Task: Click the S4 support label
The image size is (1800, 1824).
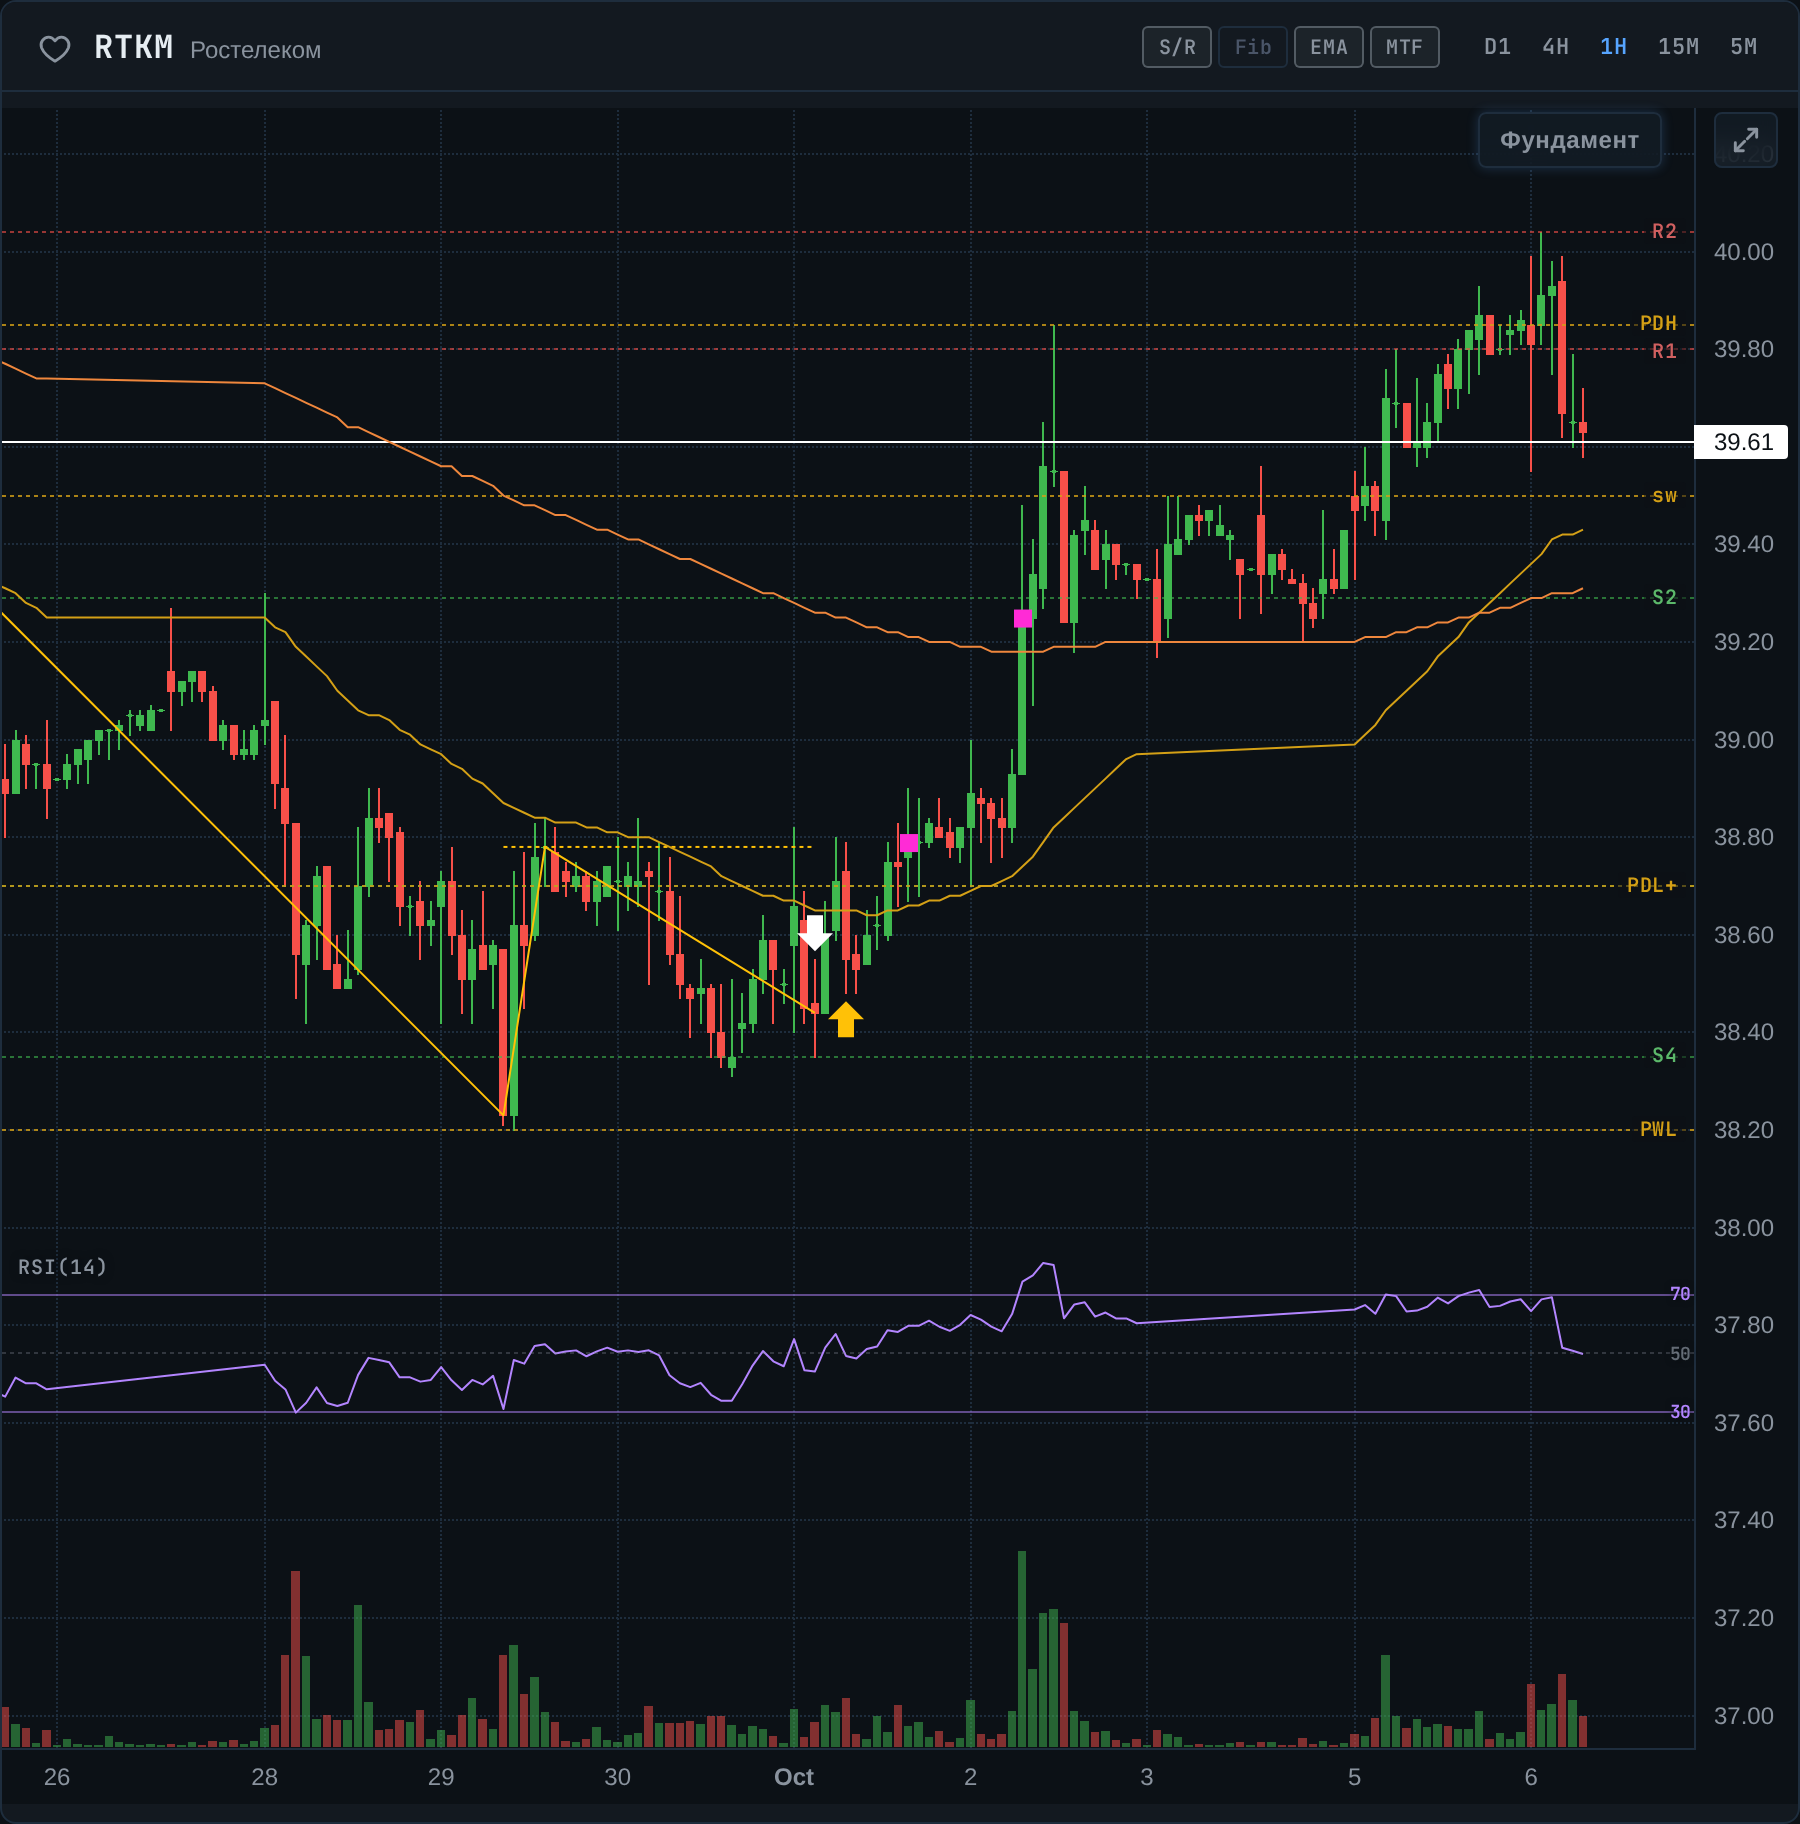Action: click(1664, 1055)
